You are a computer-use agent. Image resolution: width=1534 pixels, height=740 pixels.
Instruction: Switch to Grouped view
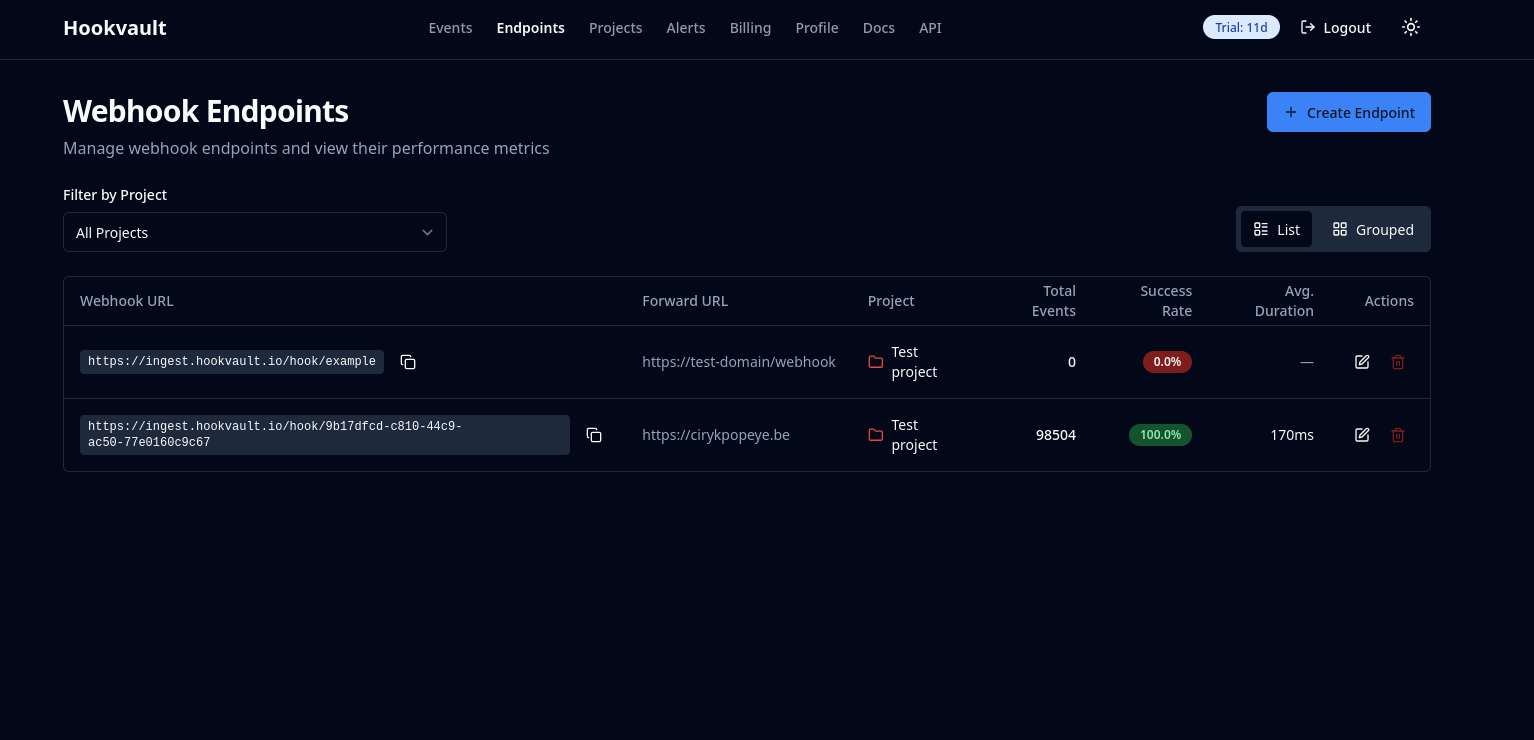[x=1373, y=229]
